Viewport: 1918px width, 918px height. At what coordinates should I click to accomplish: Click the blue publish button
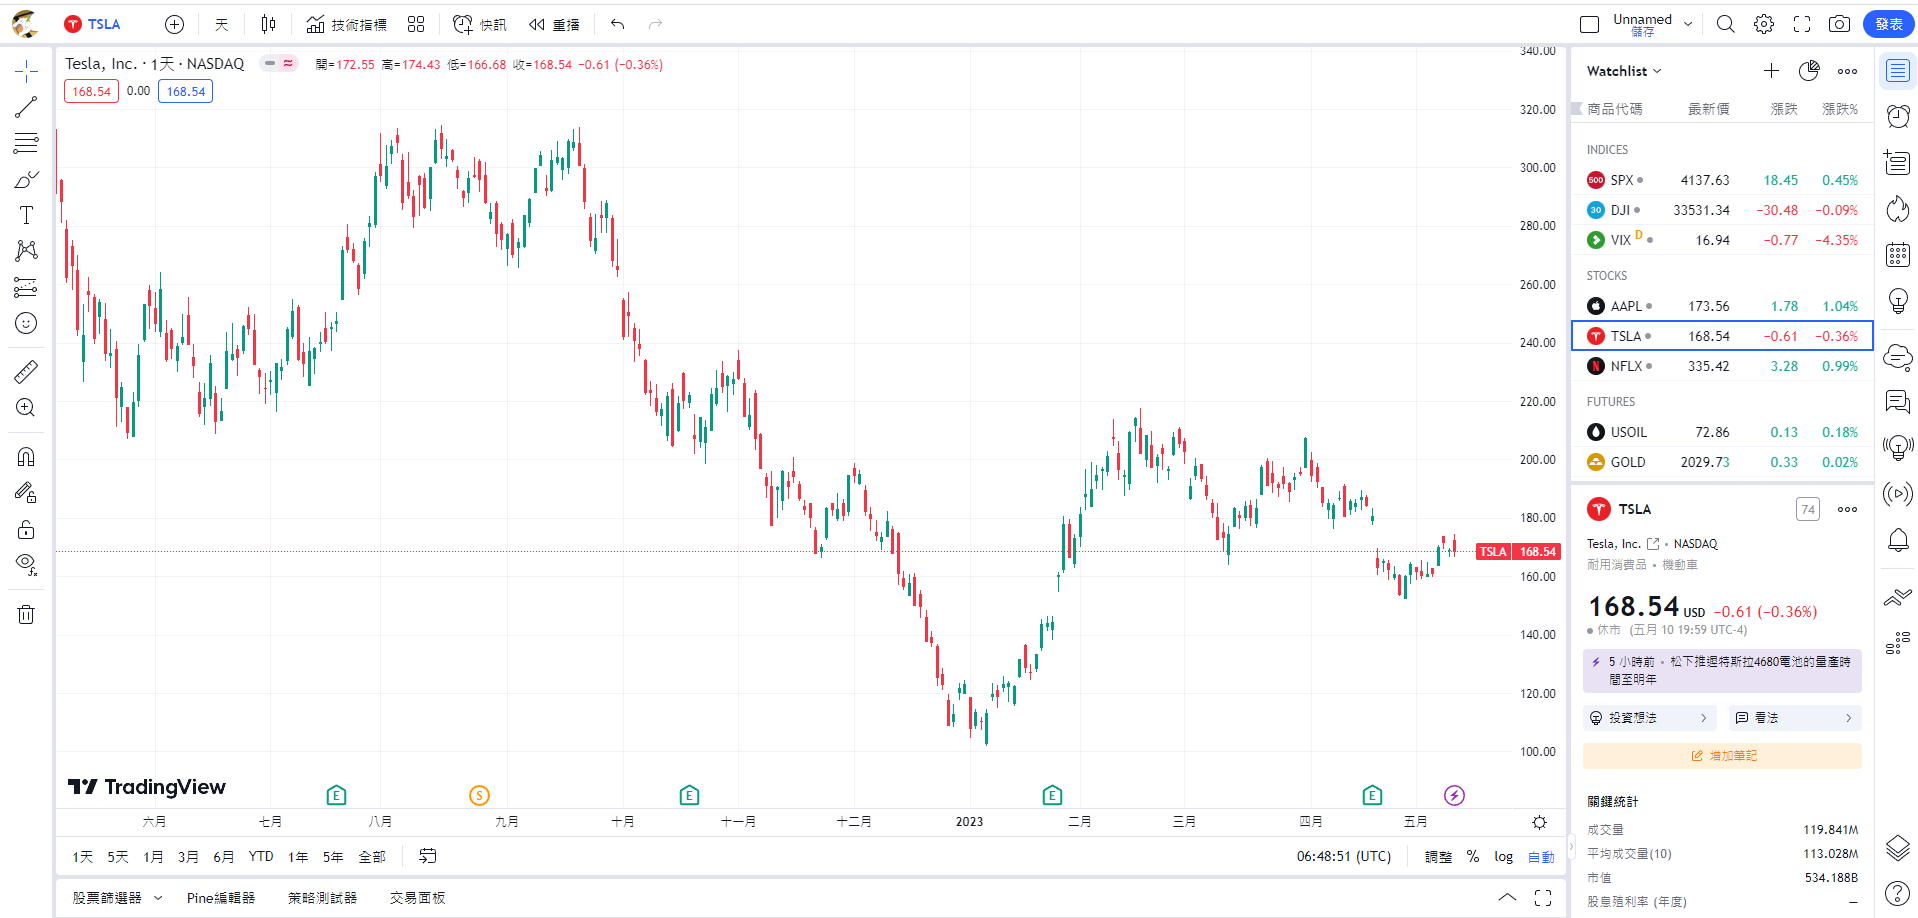(x=1888, y=24)
